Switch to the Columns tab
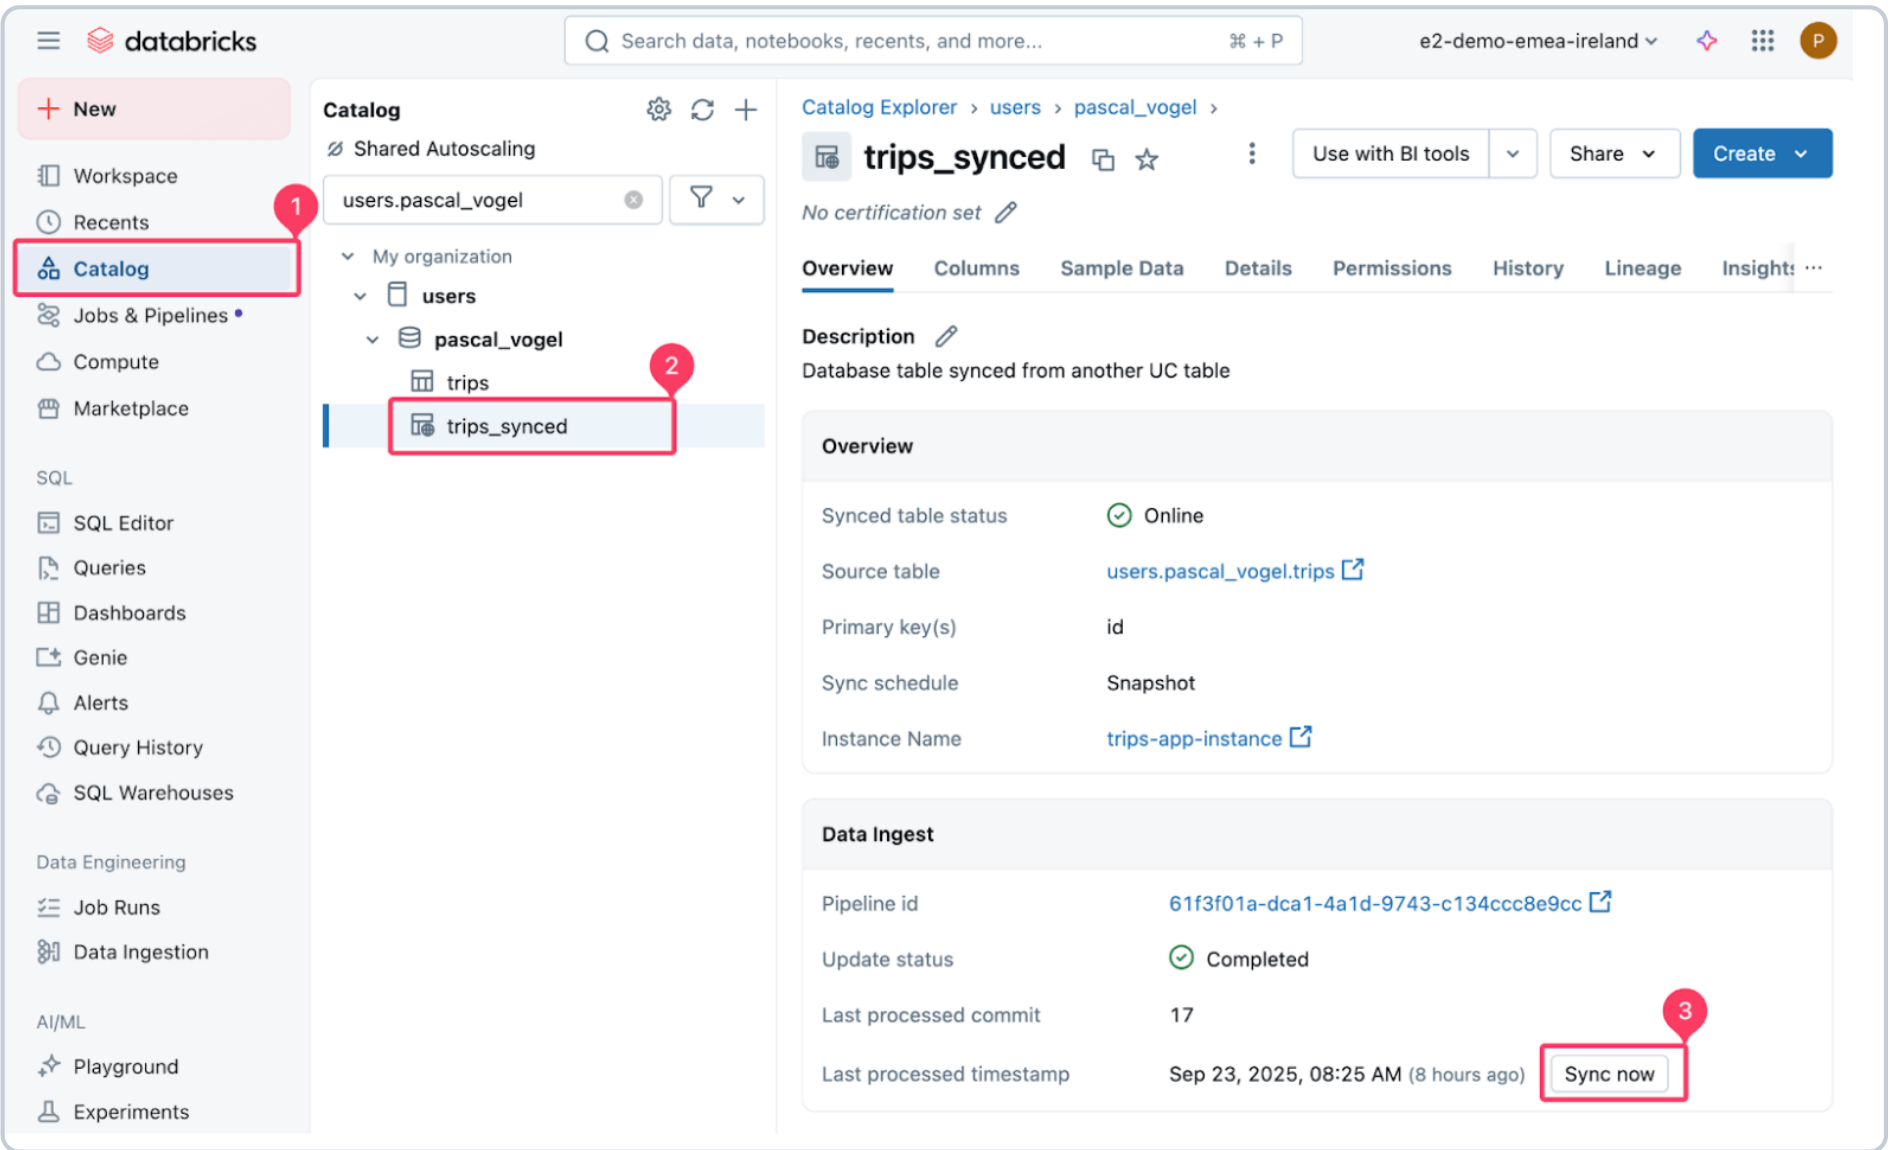The height and width of the screenshot is (1150, 1890). tap(976, 268)
